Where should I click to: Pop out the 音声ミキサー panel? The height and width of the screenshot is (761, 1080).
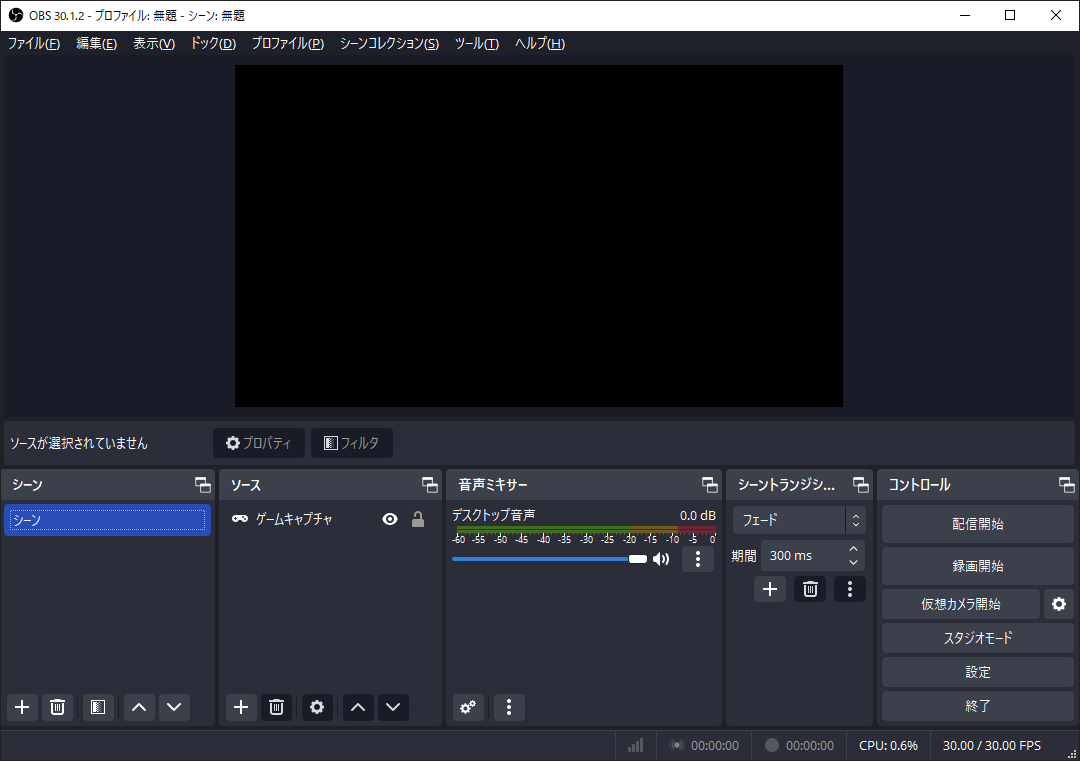710,484
